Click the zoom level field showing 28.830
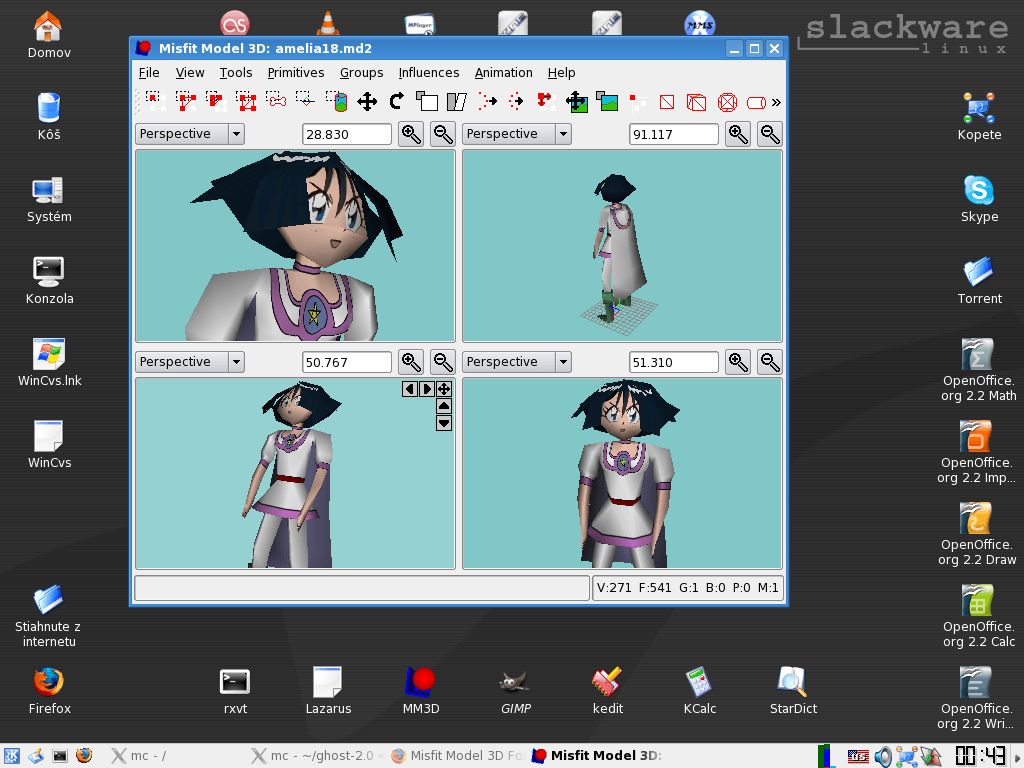 click(x=346, y=134)
